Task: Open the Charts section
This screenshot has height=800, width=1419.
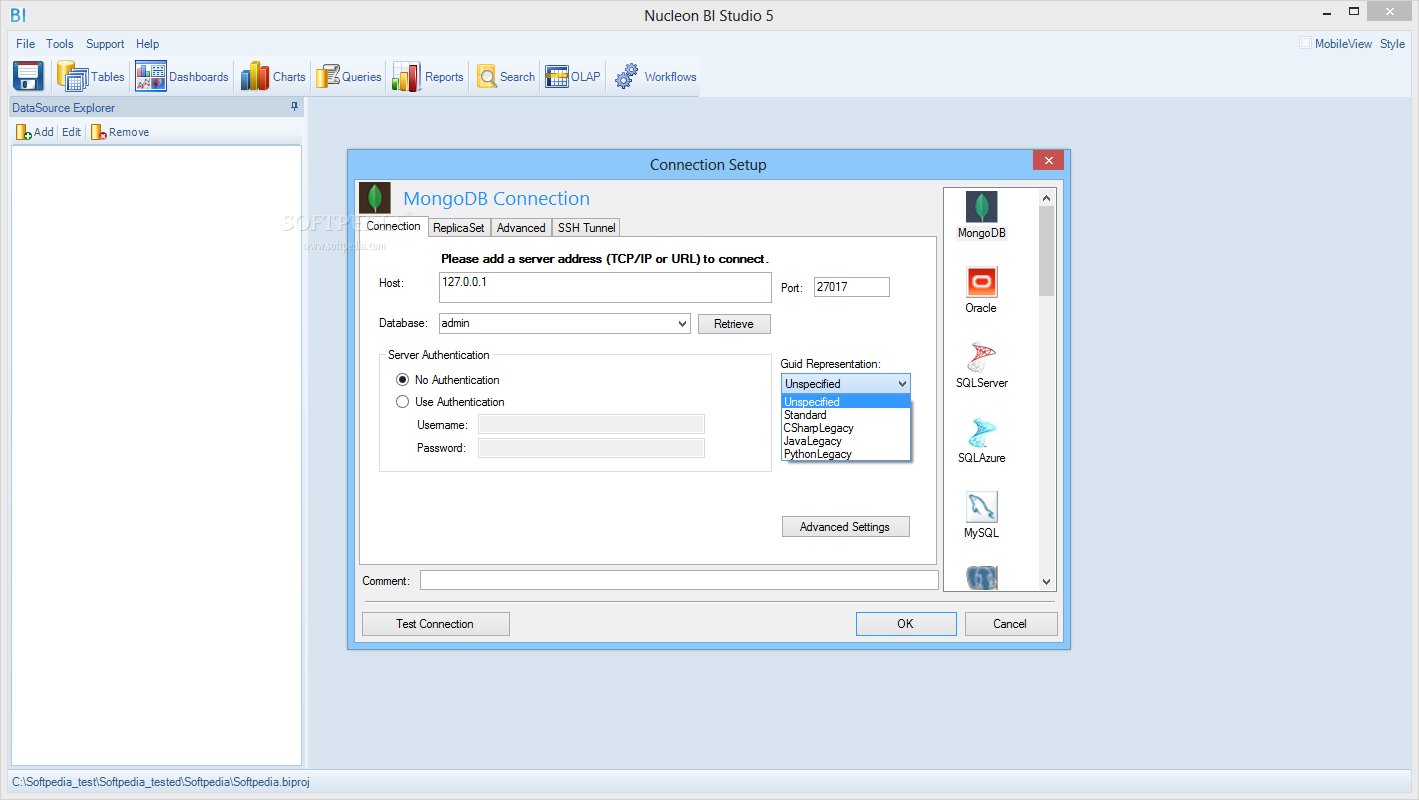Action: [273, 77]
